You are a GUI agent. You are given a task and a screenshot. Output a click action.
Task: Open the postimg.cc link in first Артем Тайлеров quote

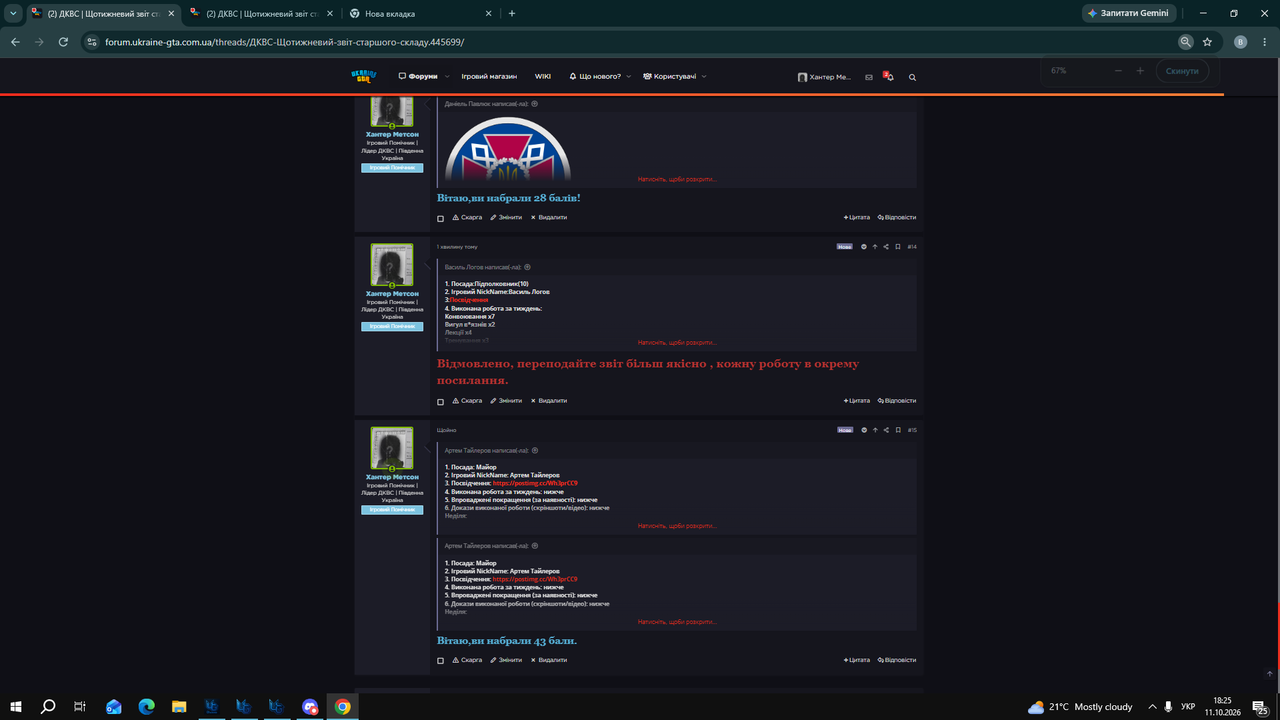tap(535, 483)
